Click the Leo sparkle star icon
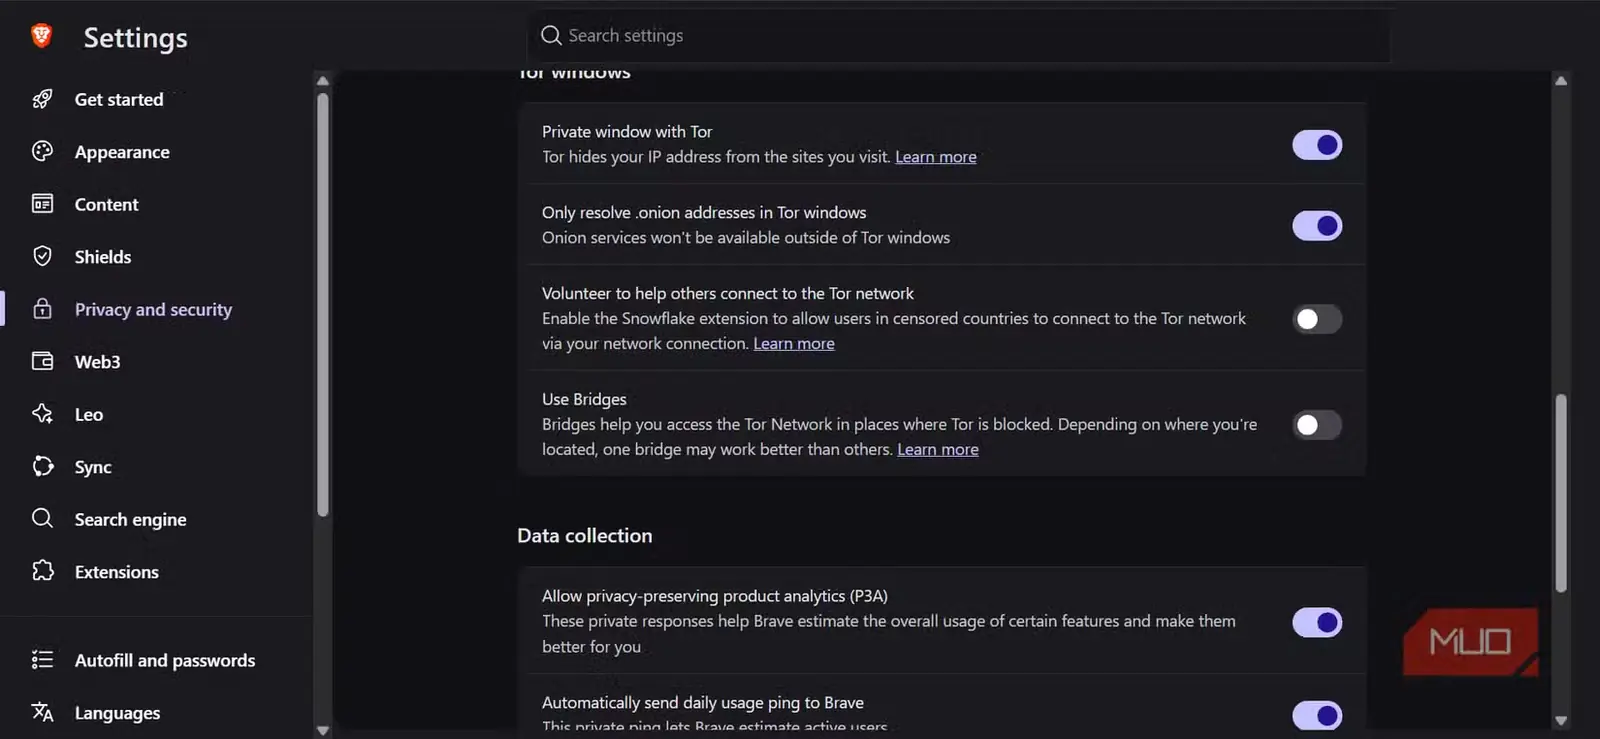The image size is (1600, 739). [42, 413]
